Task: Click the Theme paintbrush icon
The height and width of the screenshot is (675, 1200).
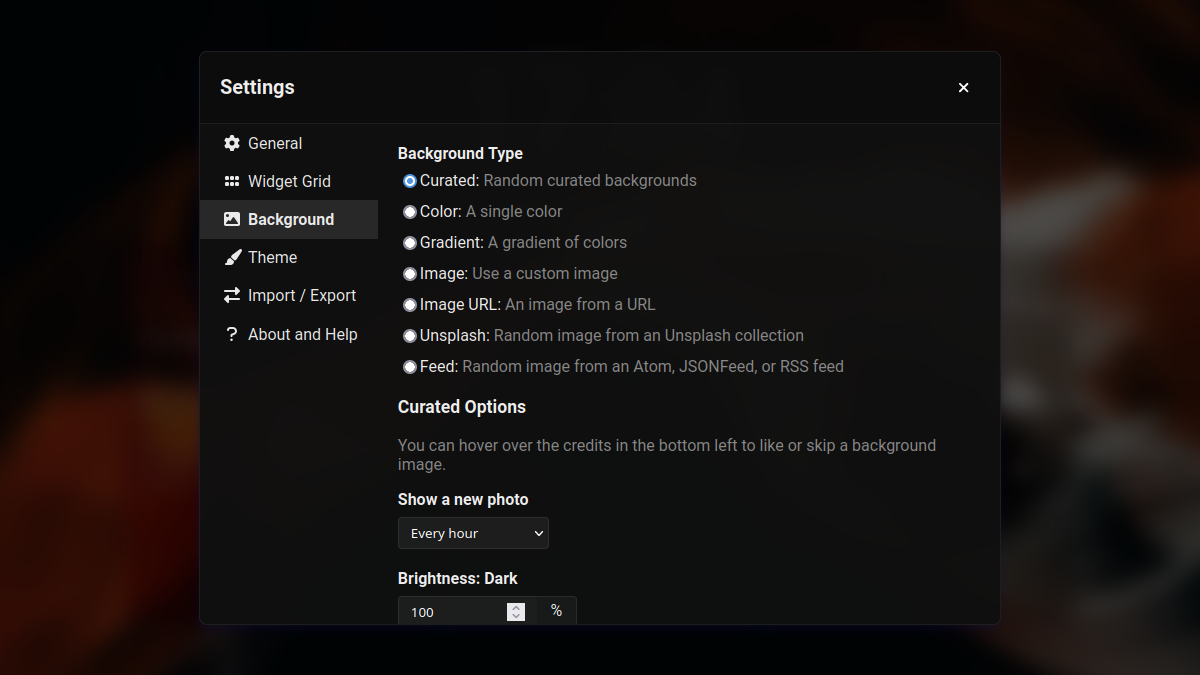Action: 232,257
